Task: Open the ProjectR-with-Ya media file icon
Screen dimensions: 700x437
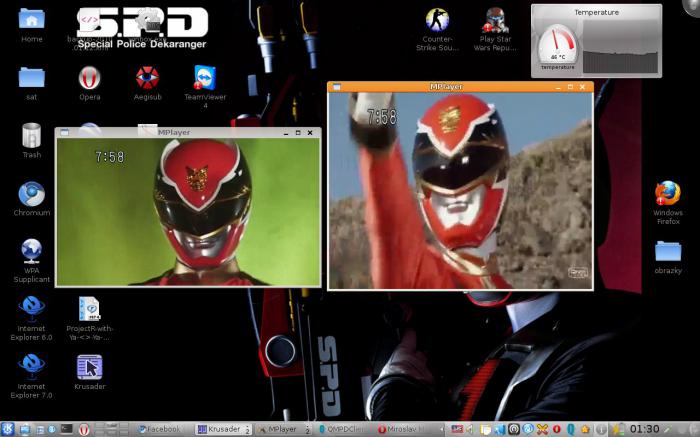Action: pos(89,318)
